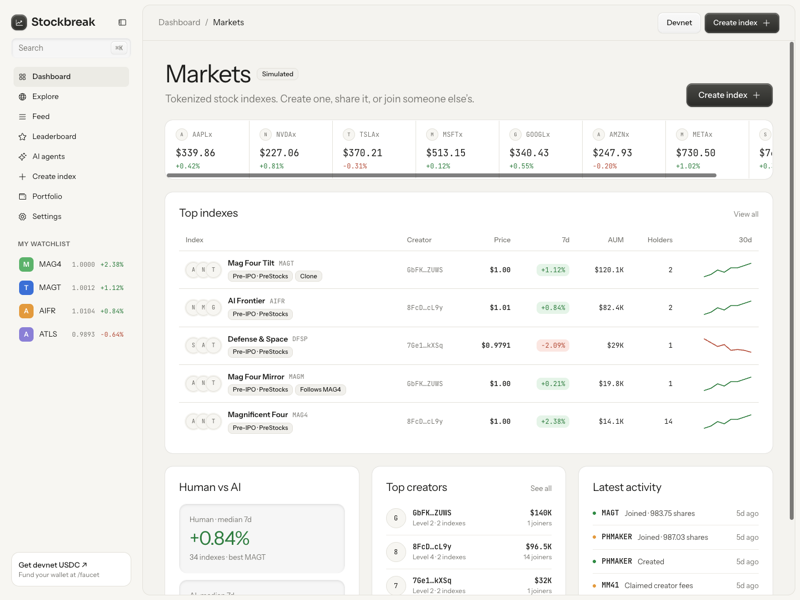Open View all for Top indexes
Screen dimensions: 800x600
(746, 214)
